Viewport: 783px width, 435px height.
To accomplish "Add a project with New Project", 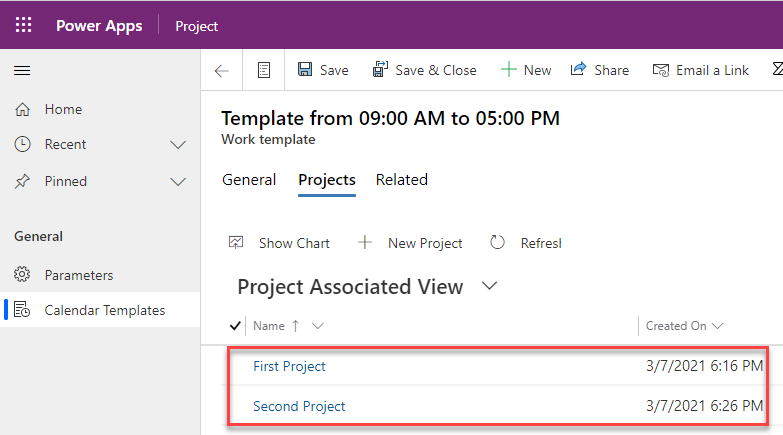I will (410, 243).
